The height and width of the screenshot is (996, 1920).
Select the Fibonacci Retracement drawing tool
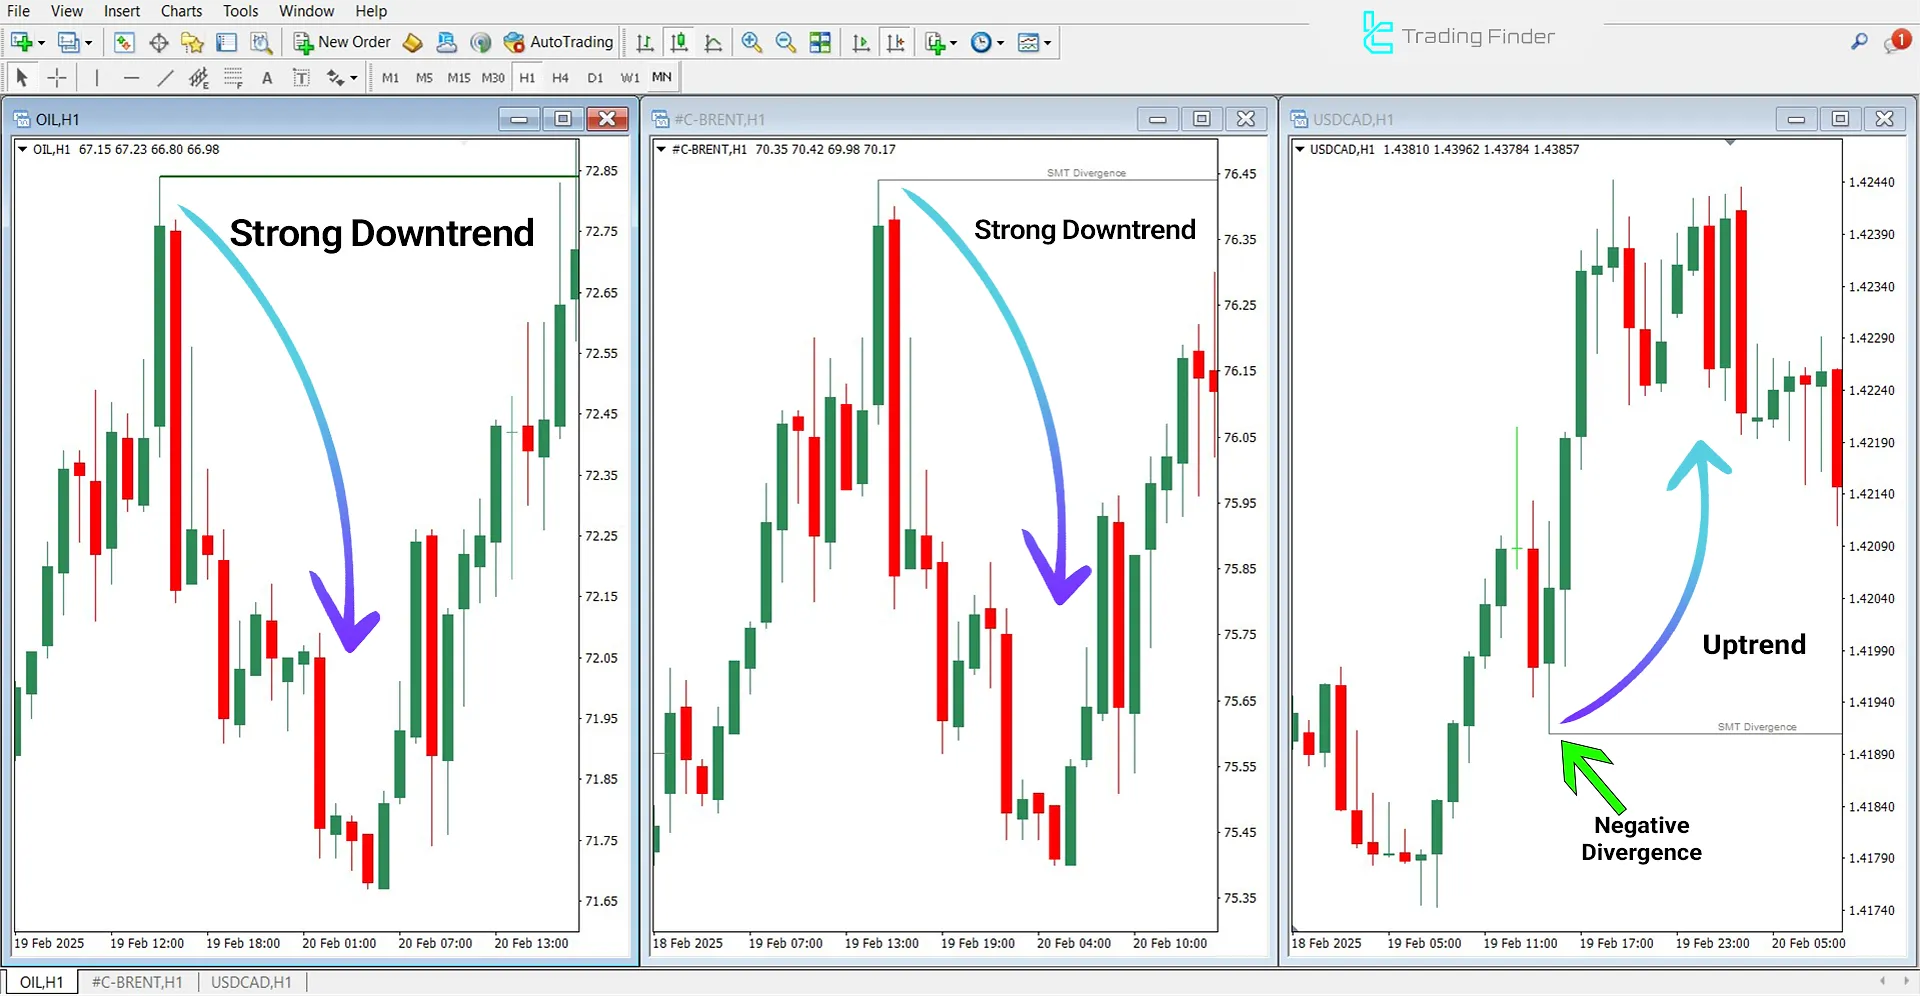233,77
